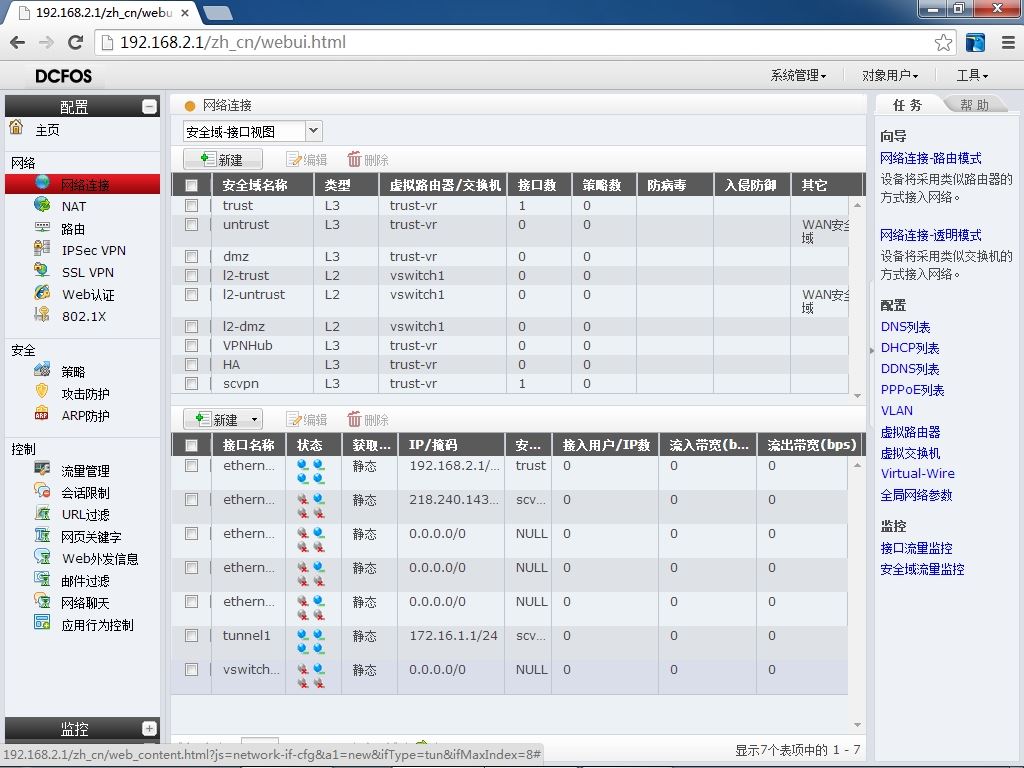Switch to the 帮助 tab

pos(974,104)
